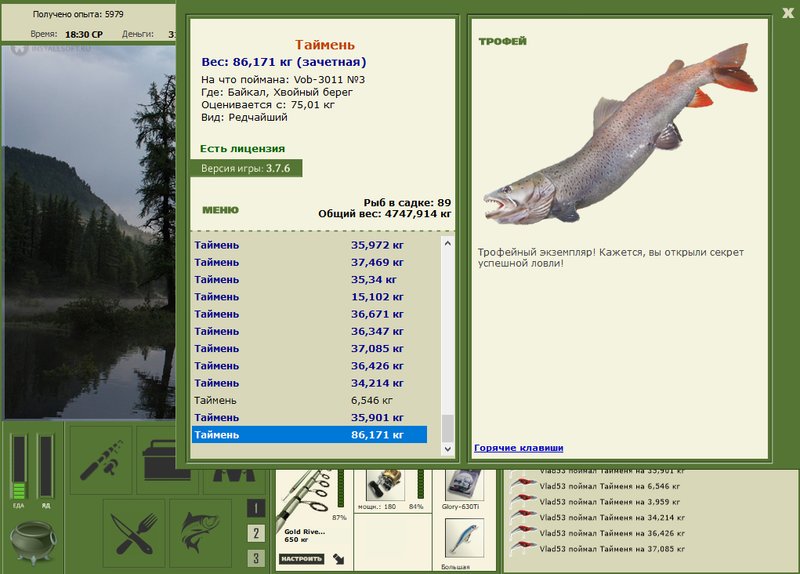Image resolution: width=800 pixels, height=574 pixels.
Task: Click the diagonal arrow icon beside НАСТРОИТЬ
Action: tap(339, 559)
